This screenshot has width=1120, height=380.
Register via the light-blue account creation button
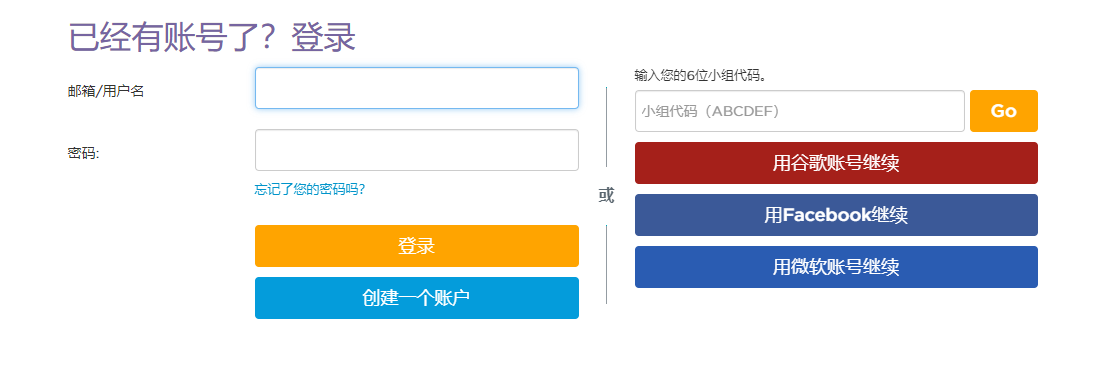416,298
